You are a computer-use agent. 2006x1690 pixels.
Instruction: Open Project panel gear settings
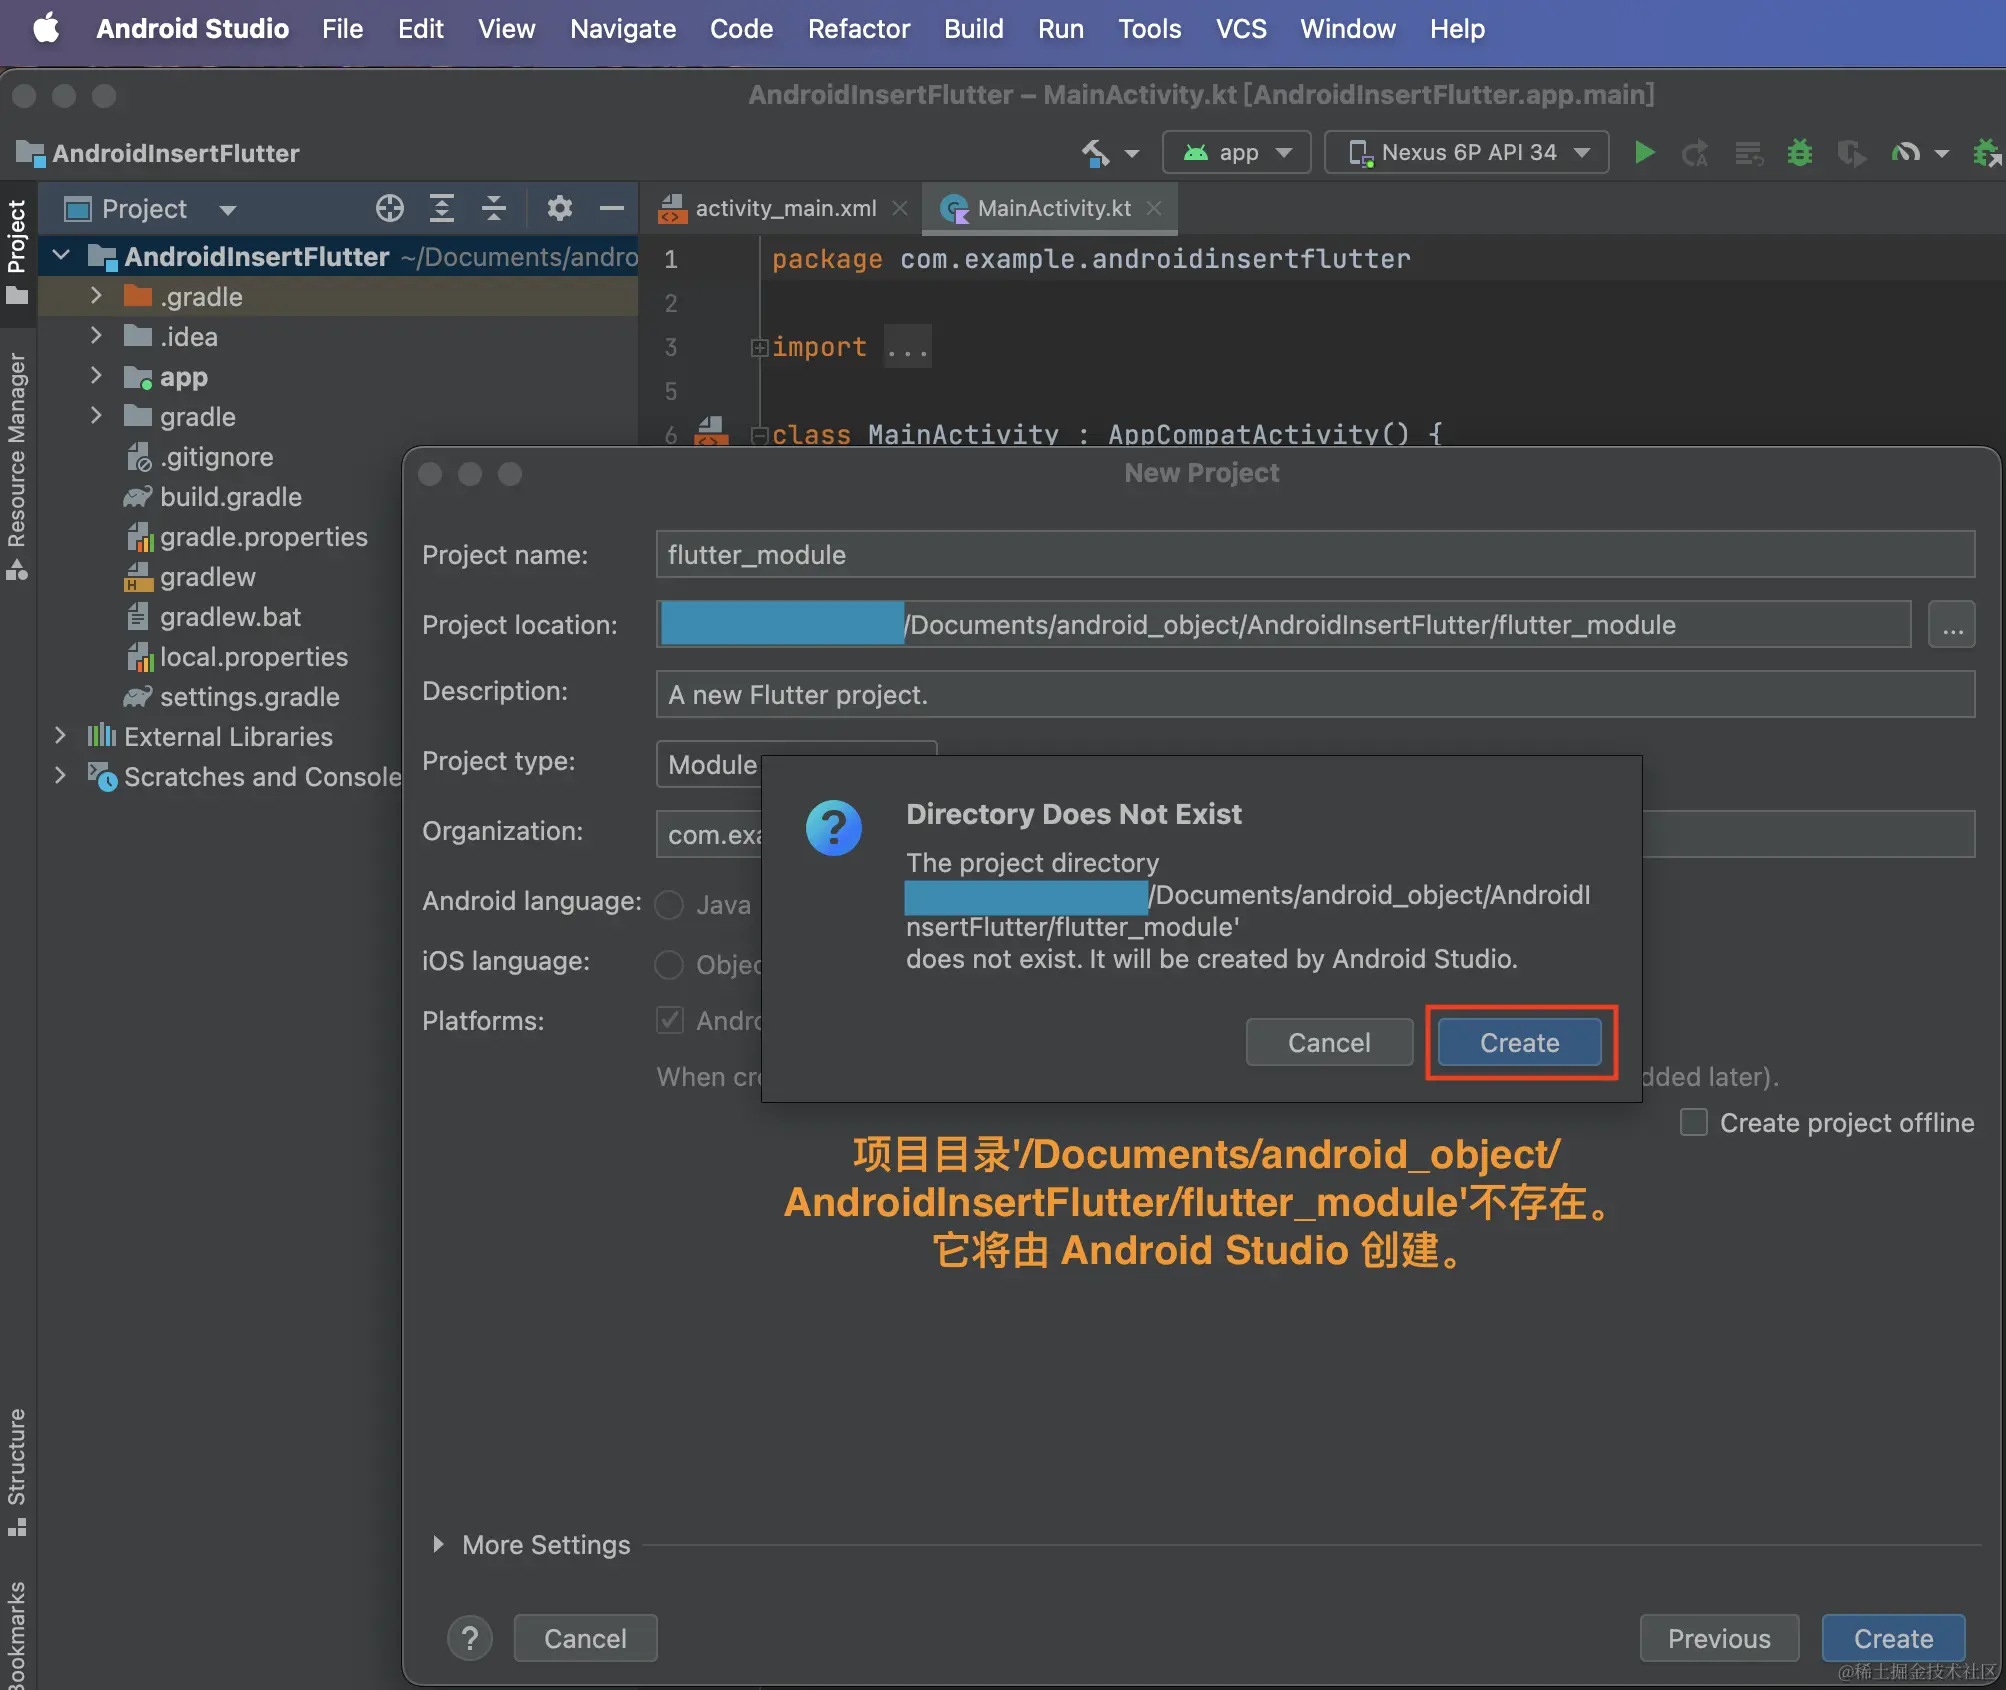coord(559,208)
